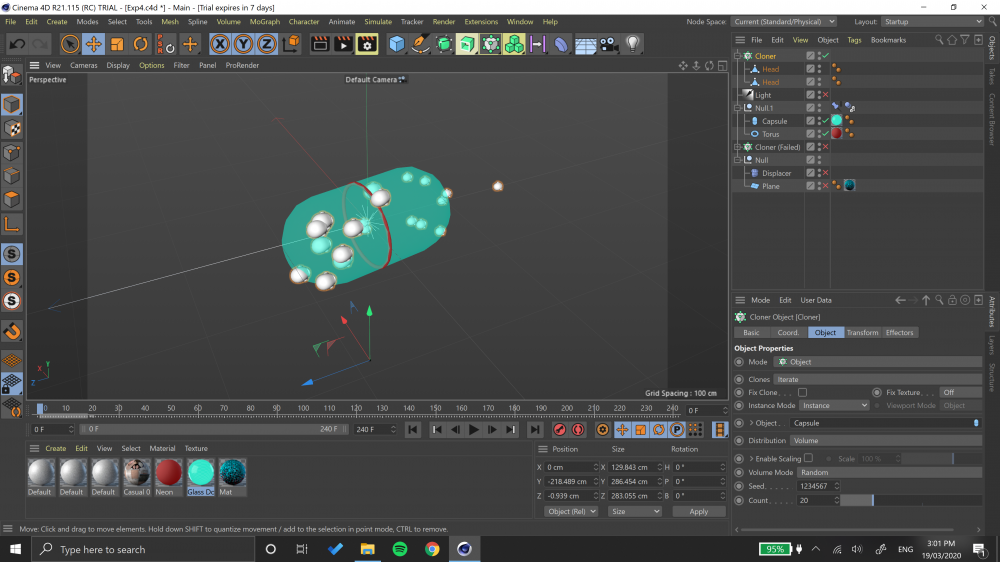Select the Neon red material swatch

click(x=168, y=473)
